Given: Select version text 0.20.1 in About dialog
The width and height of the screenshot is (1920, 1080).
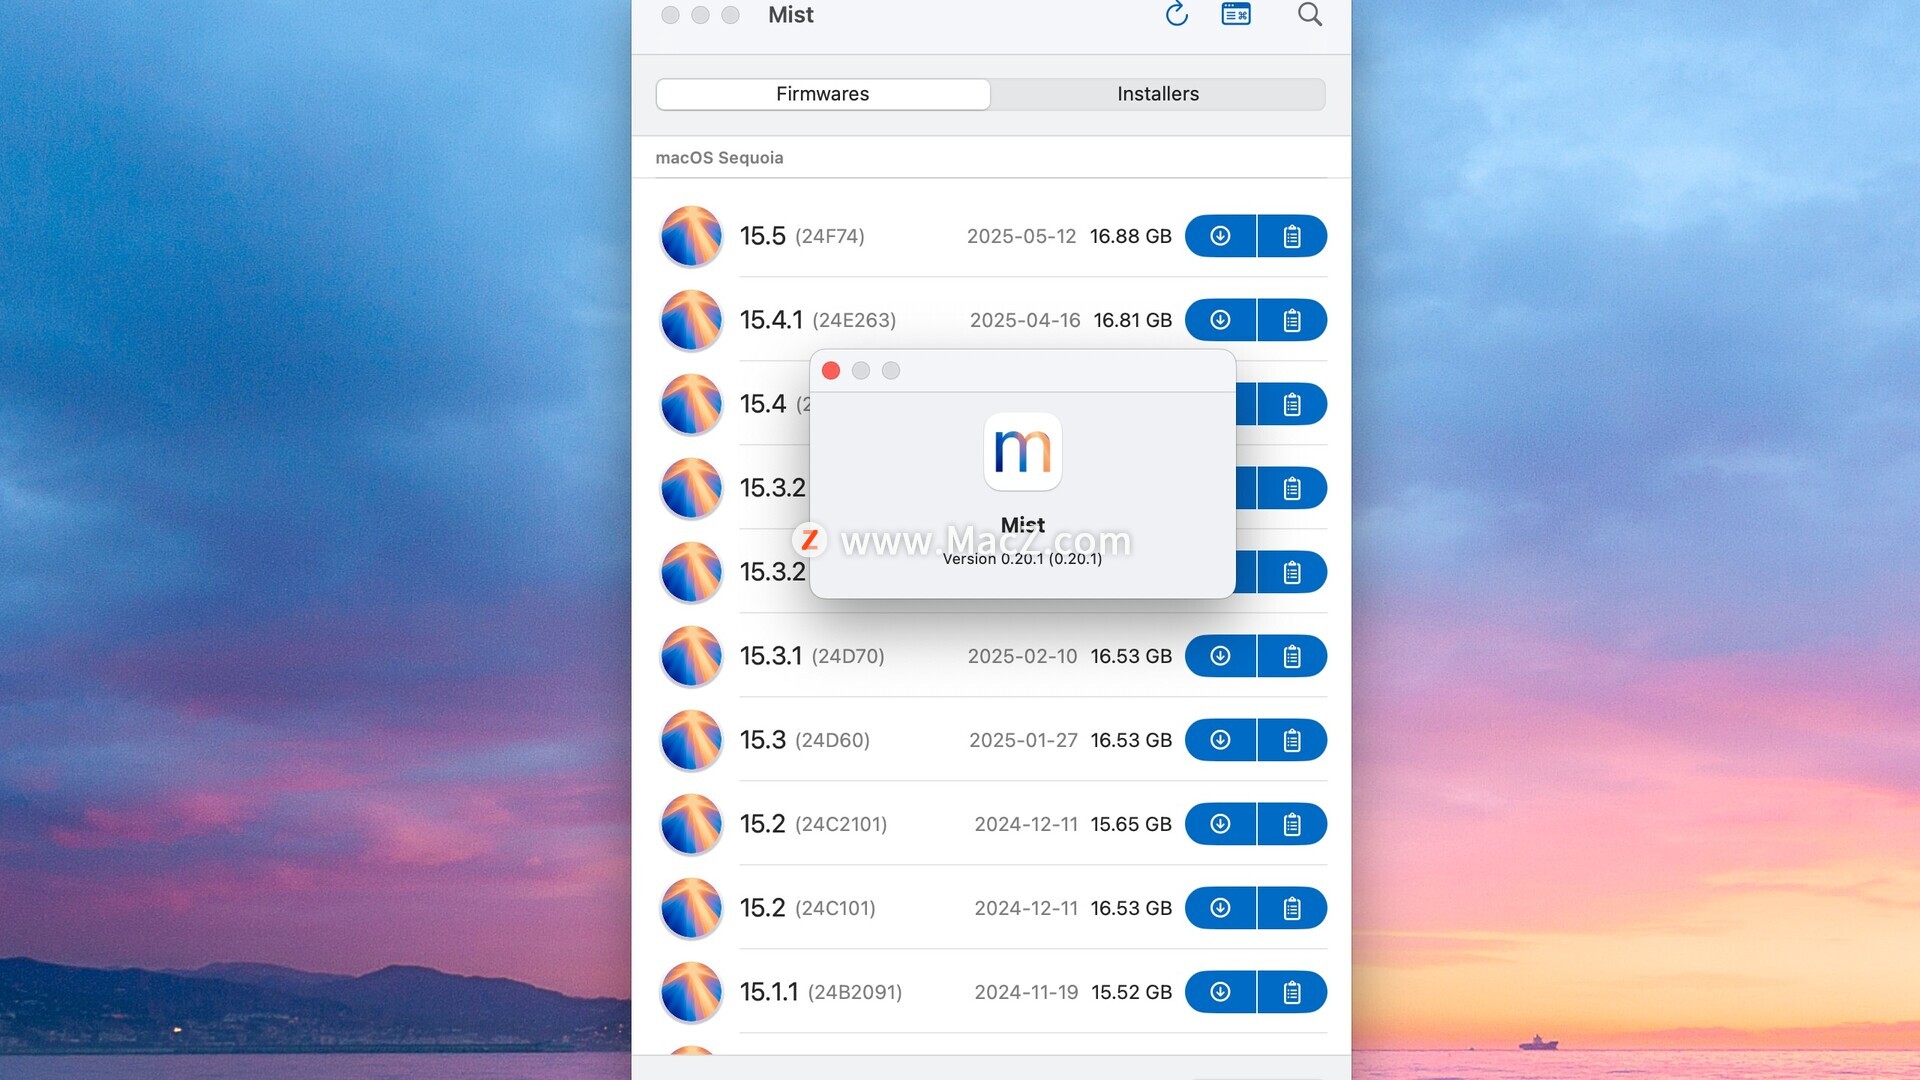Looking at the screenshot, I should point(1022,559).
